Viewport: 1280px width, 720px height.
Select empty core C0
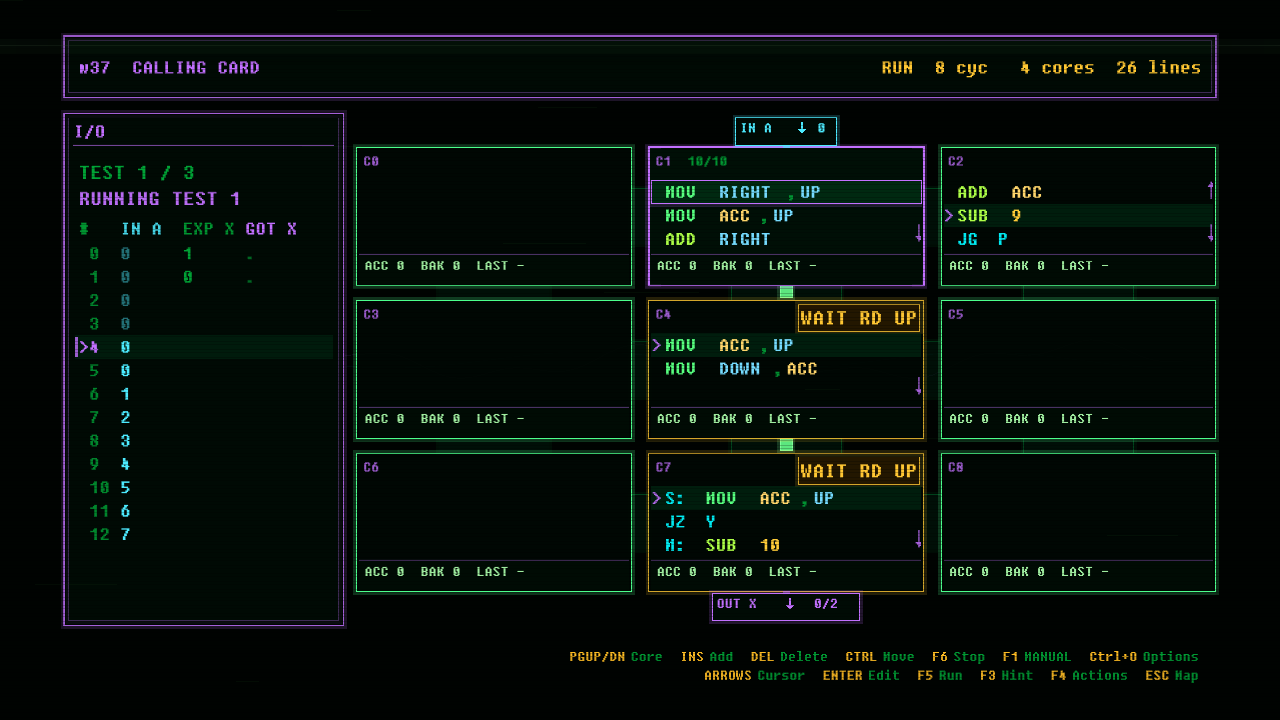point(494,216)
